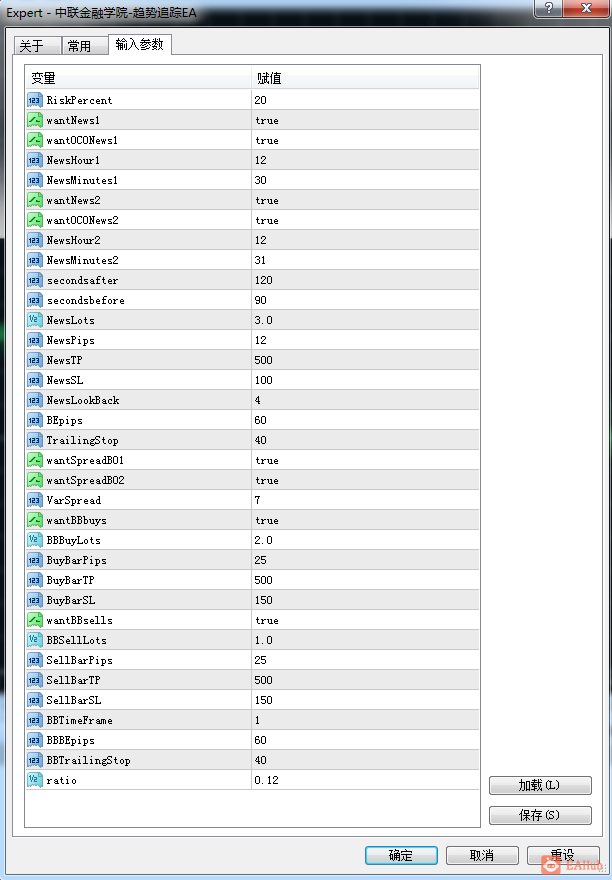Select the NewsLookBack variable name
The image size is (612, 880).
(83, 400)
